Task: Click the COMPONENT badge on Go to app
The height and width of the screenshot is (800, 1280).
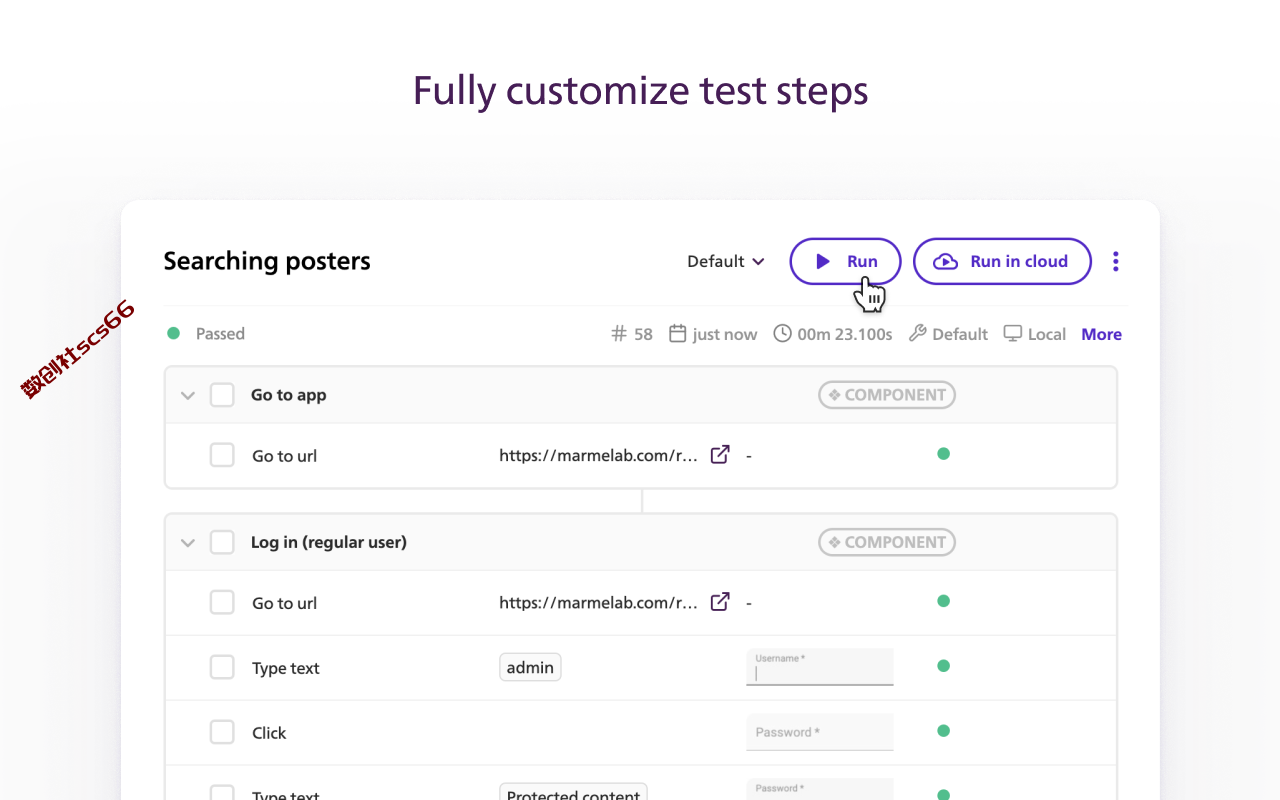Action: point(887,395)
